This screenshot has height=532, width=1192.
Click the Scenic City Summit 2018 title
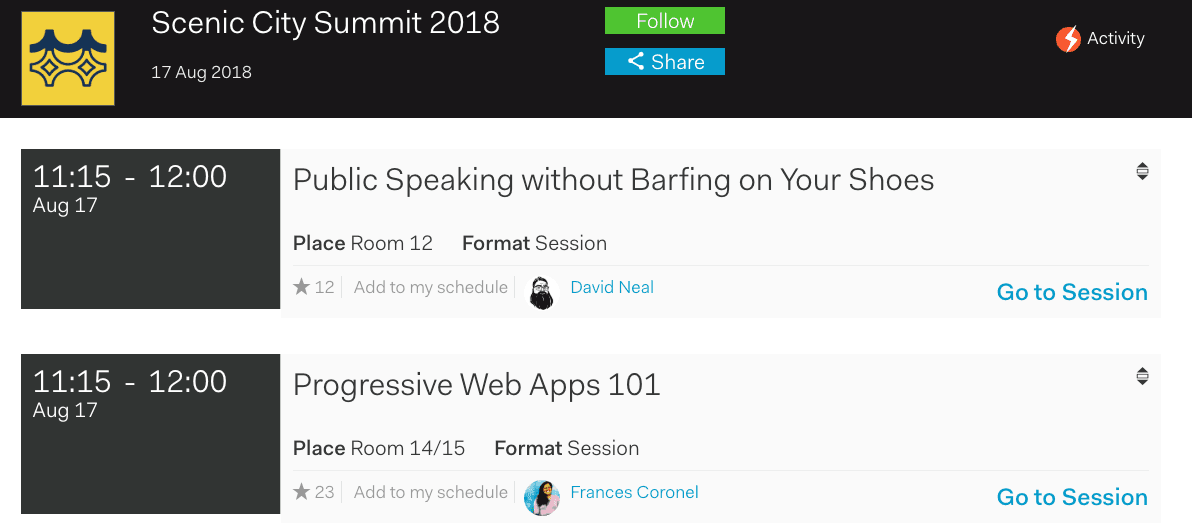click(x=325, y=23)
